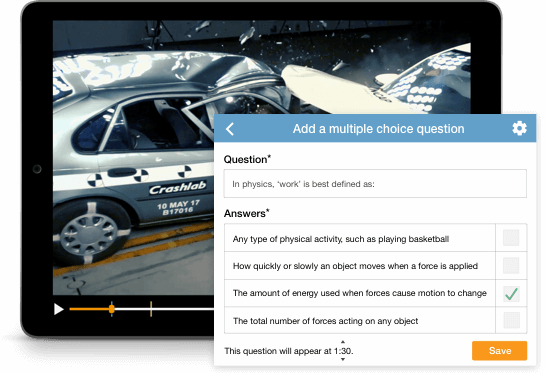Increase appearance time with up arrow
The width and height of the screenshot is (545, 373).
pyautogui.click(x=343, y=342)
